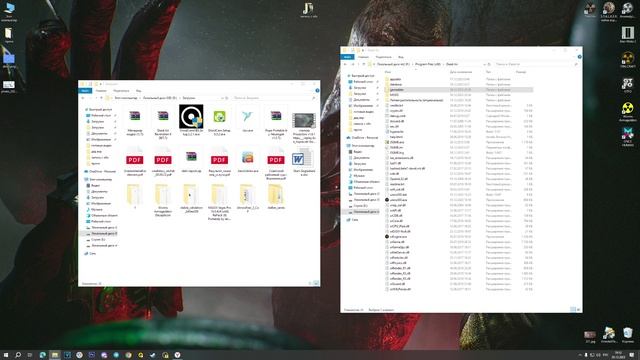Open the yellow radiation icon below the GTO shortcut
640x360 pixels.
(x=627, y=111)
